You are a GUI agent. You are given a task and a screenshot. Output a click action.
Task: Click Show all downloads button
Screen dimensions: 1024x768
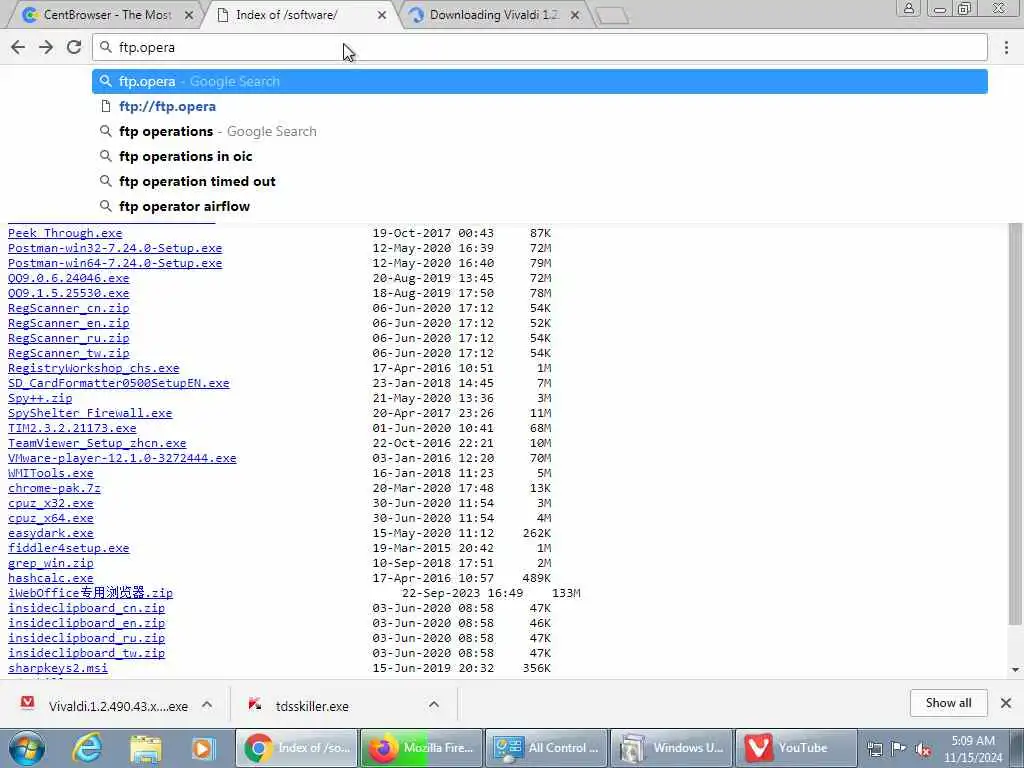pyautogui.click(x=948, y=703)
